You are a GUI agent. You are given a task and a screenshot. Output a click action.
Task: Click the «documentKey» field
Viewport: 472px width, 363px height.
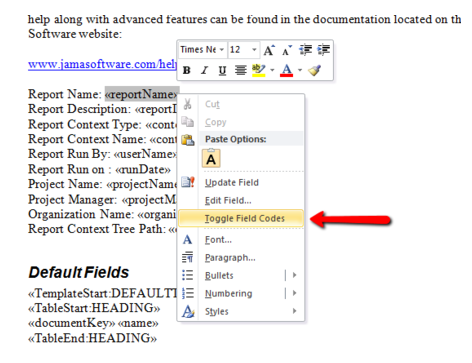72,323
